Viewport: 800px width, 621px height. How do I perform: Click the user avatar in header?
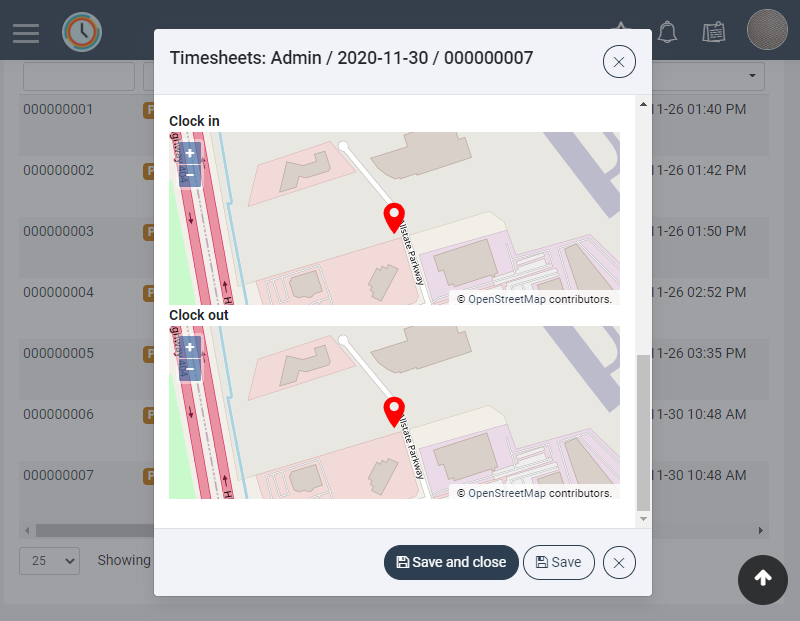767,30
